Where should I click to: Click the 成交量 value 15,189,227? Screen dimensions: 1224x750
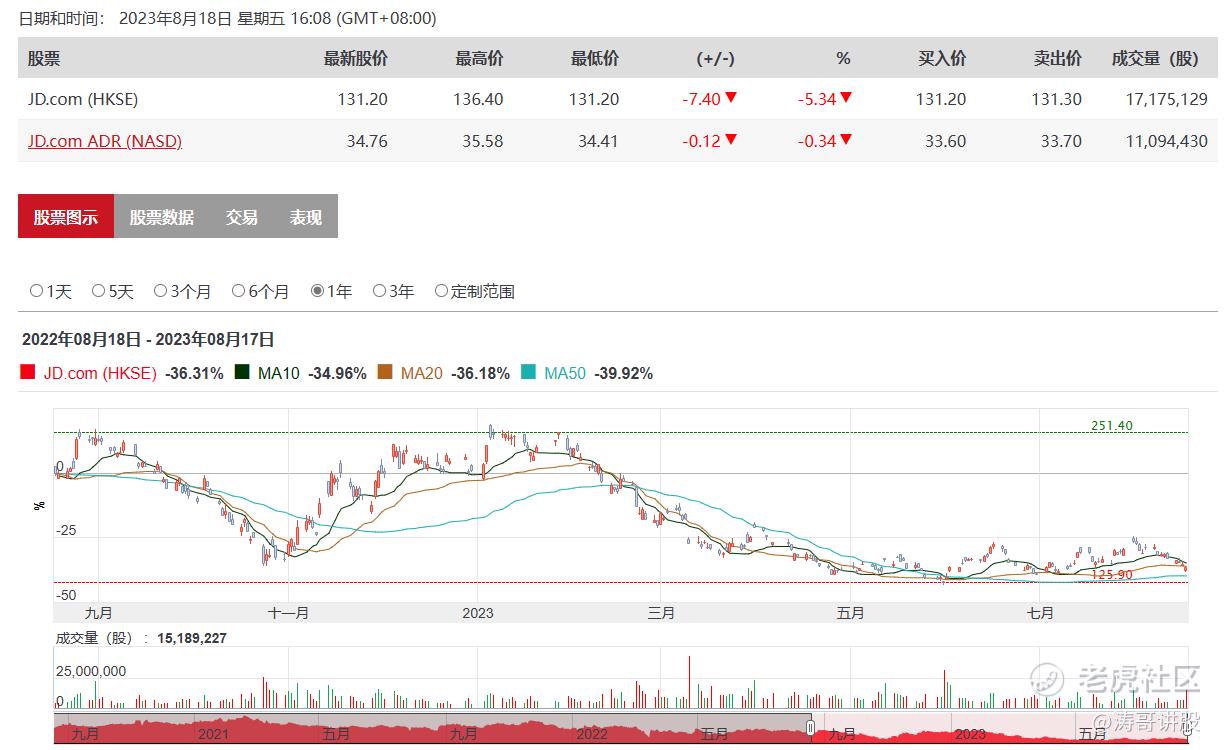191,637
